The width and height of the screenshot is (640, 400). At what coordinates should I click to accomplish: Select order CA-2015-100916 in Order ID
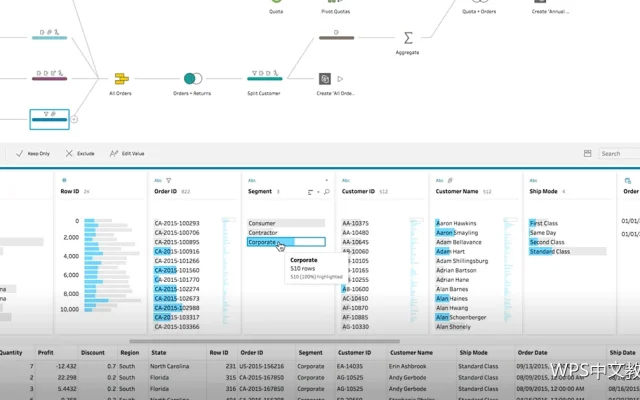177,251
